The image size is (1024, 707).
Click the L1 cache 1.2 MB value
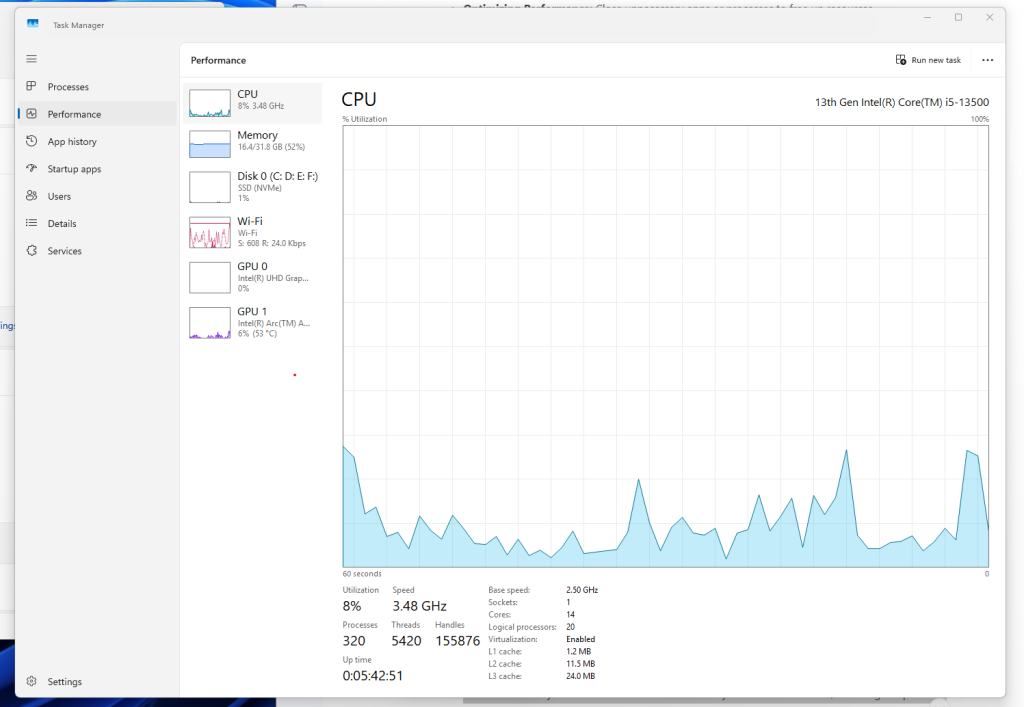[579, 652]
